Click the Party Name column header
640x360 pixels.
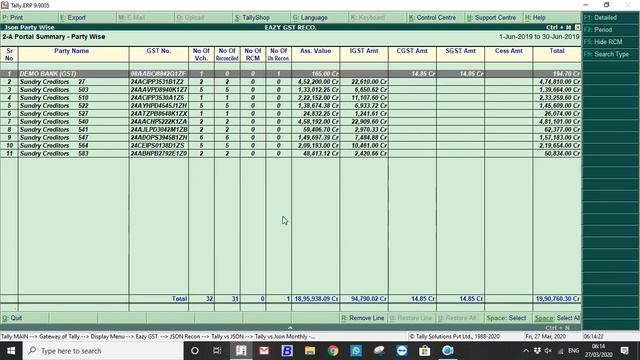pos(71,51)
